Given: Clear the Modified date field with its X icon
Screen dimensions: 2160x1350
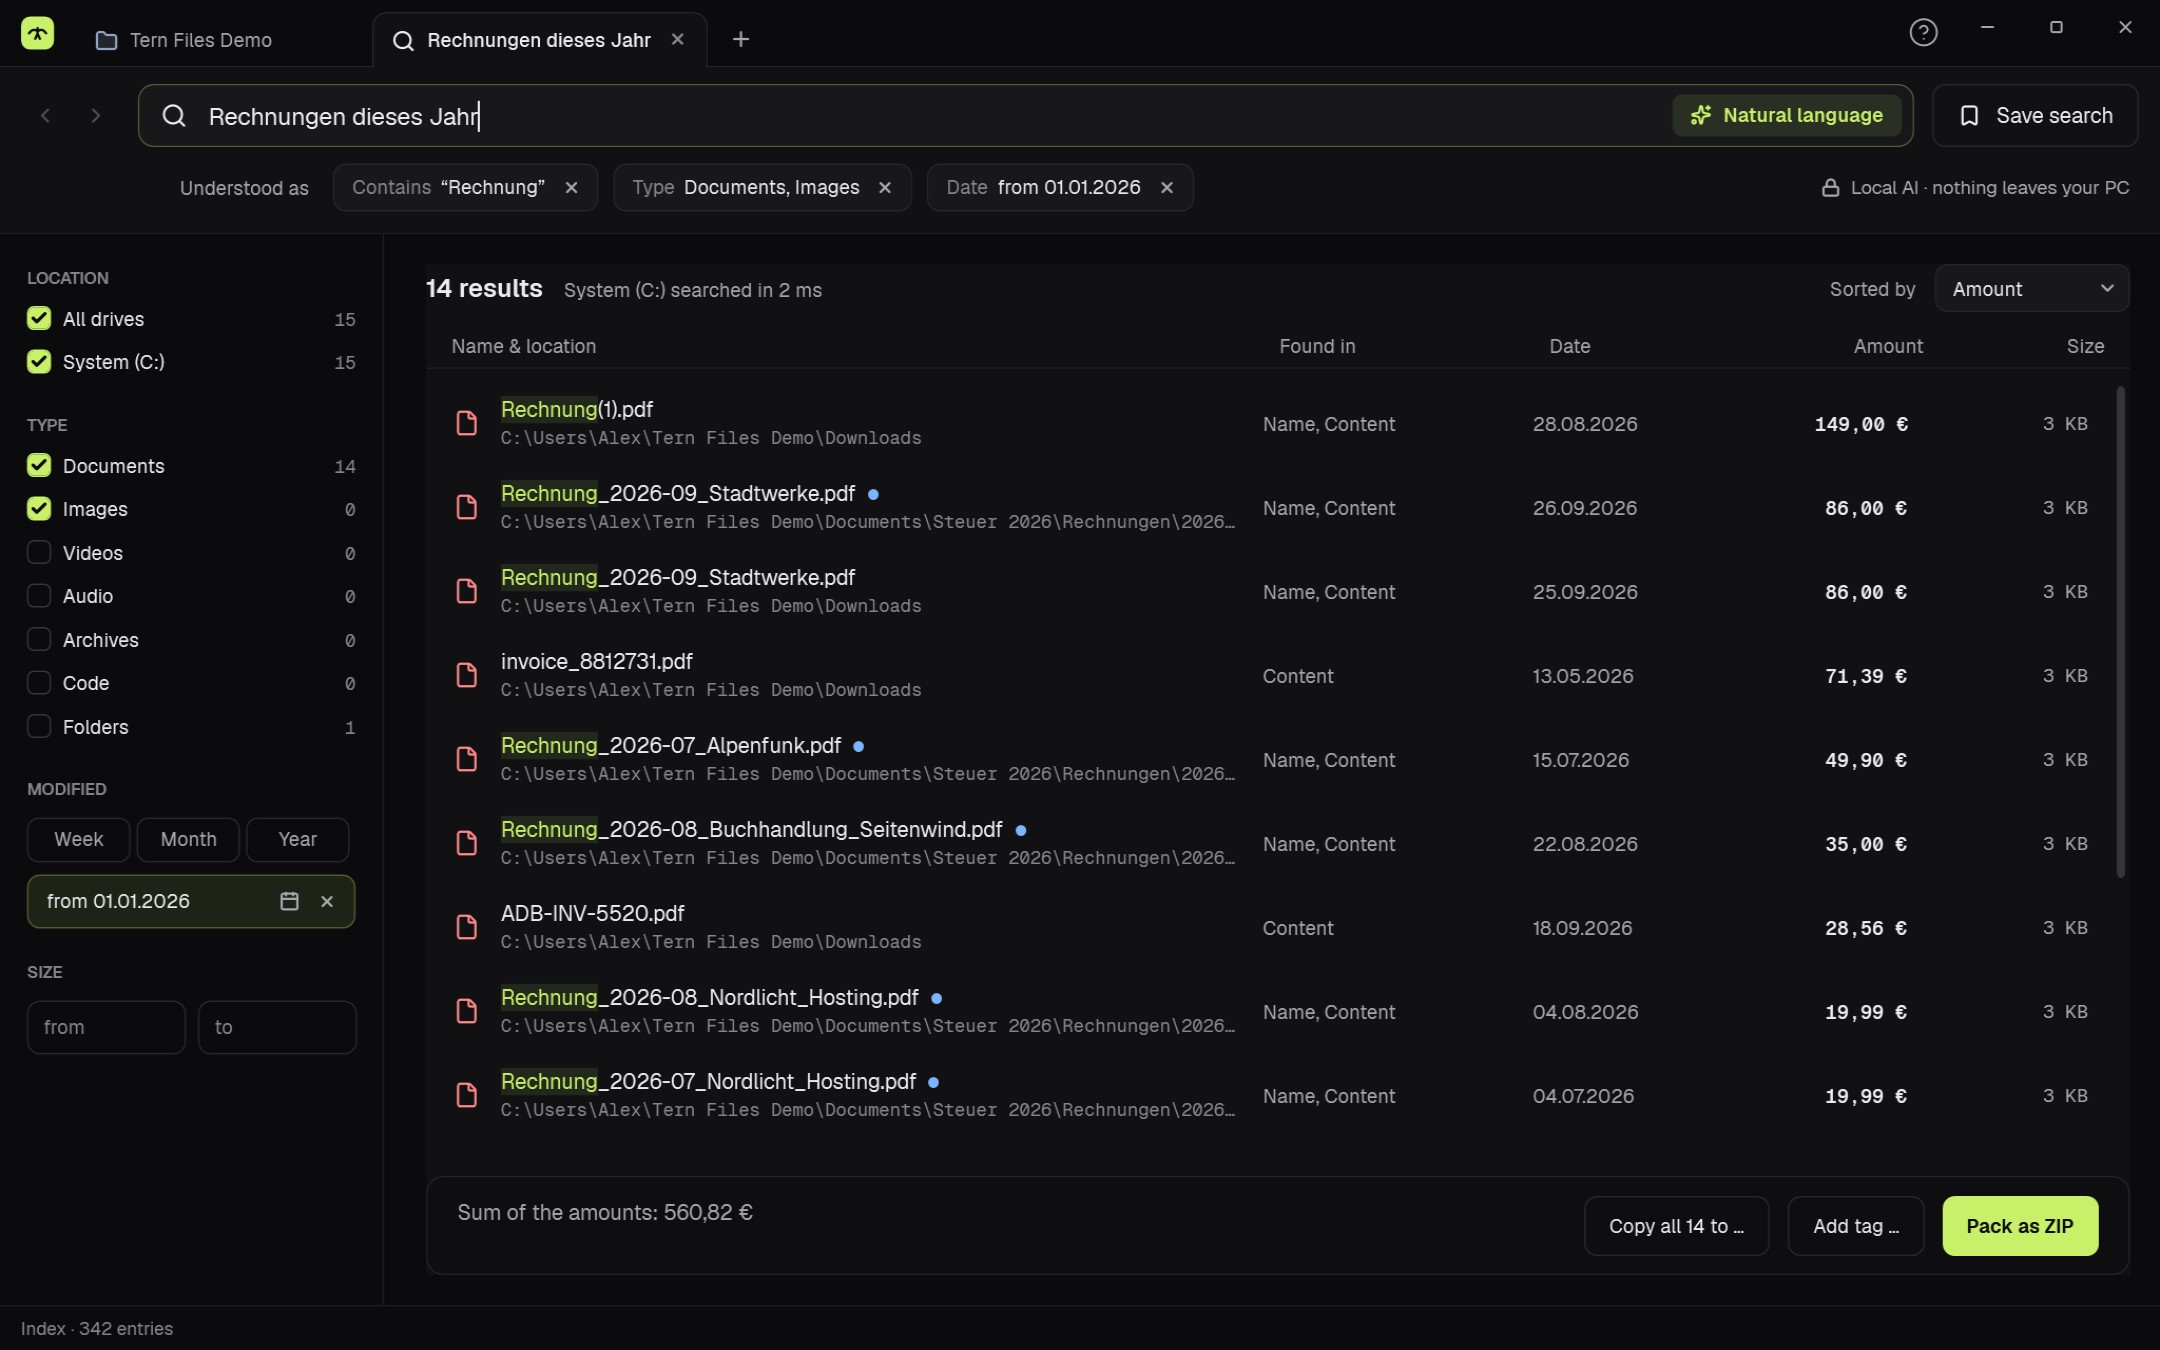Looking at the screenshot, I should click(327, 901).
